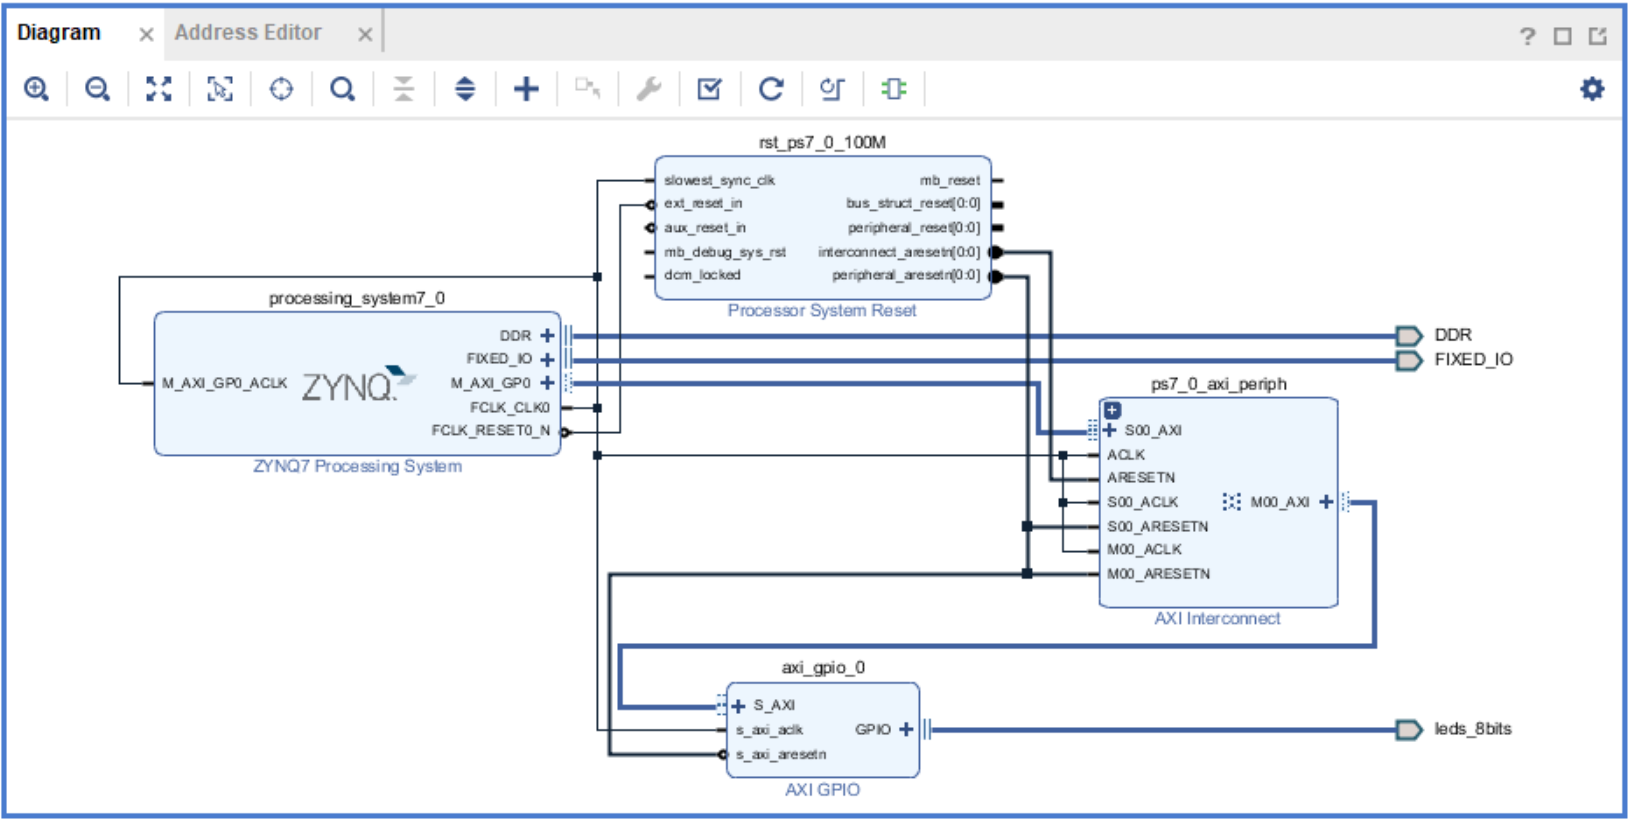Float the Diagram panel in new window
Viewport: 1641px width, 825px height.
point(1598,37)
